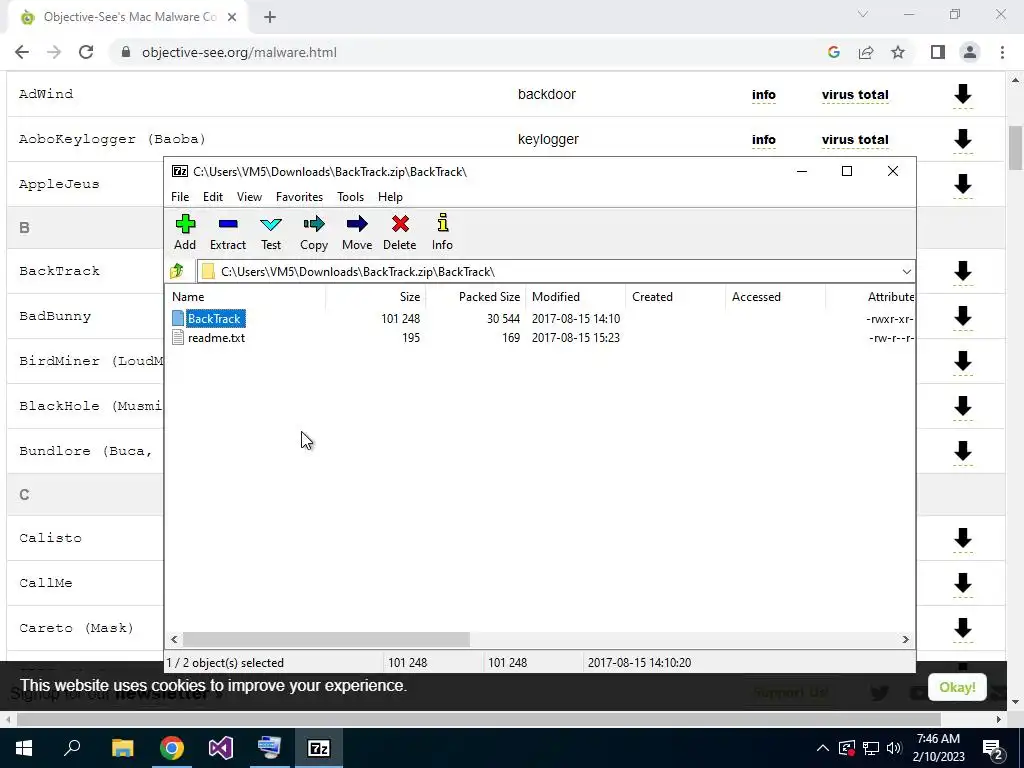The image size is (1024, 768).
Task: Open AdWind info link
Action: point(763,95)
